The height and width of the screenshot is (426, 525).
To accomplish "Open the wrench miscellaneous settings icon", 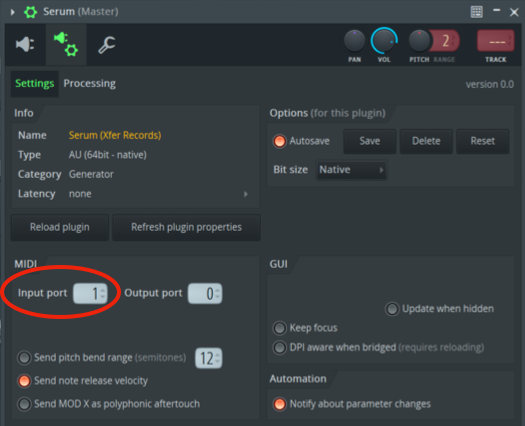I will (107, 45).
